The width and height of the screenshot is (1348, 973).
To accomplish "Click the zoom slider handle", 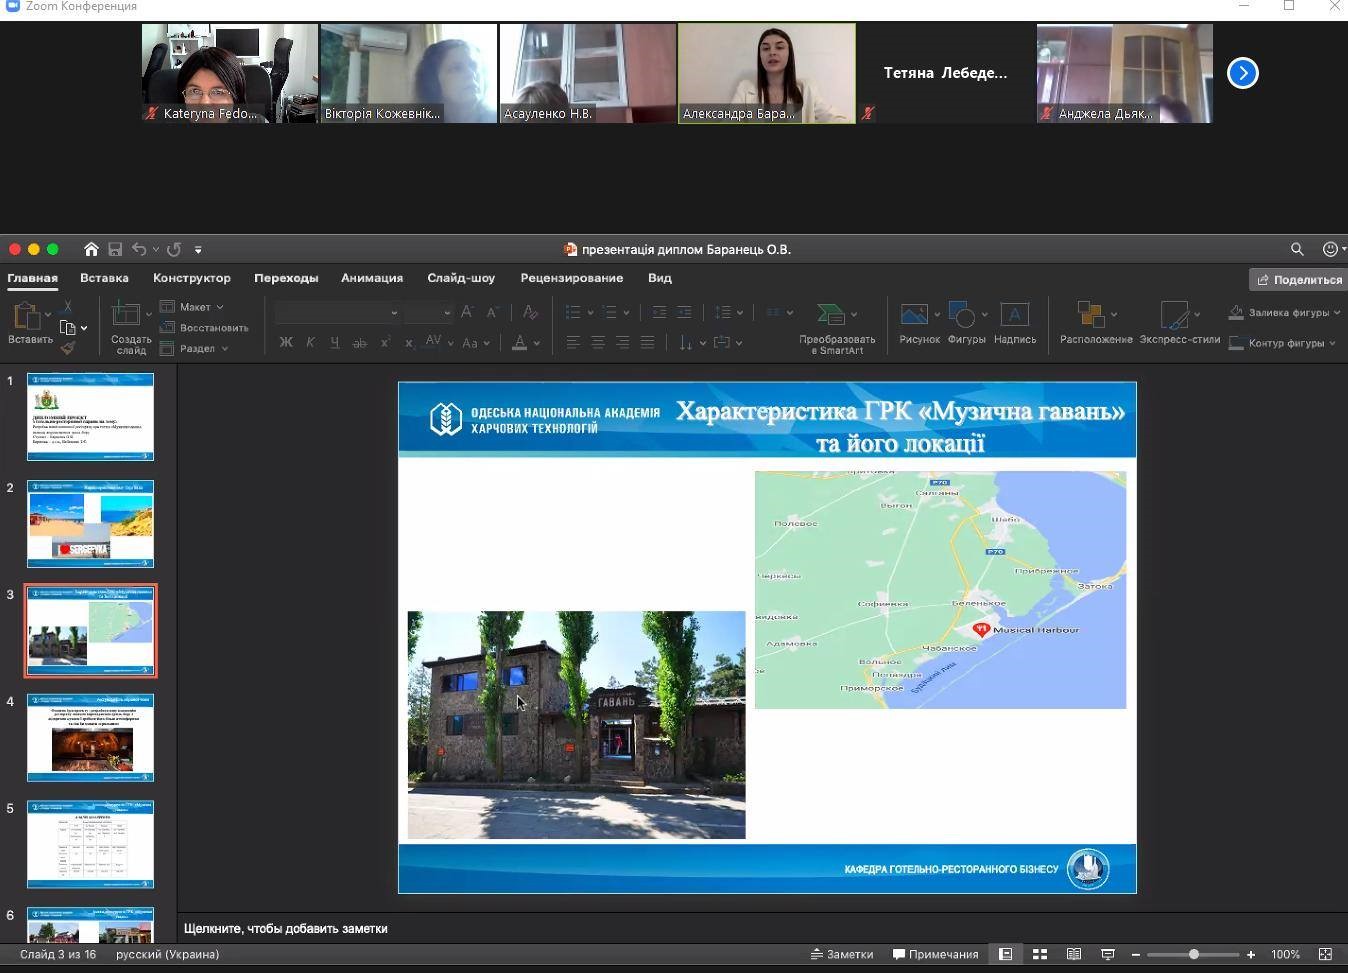I will (x=1193, y=954).
